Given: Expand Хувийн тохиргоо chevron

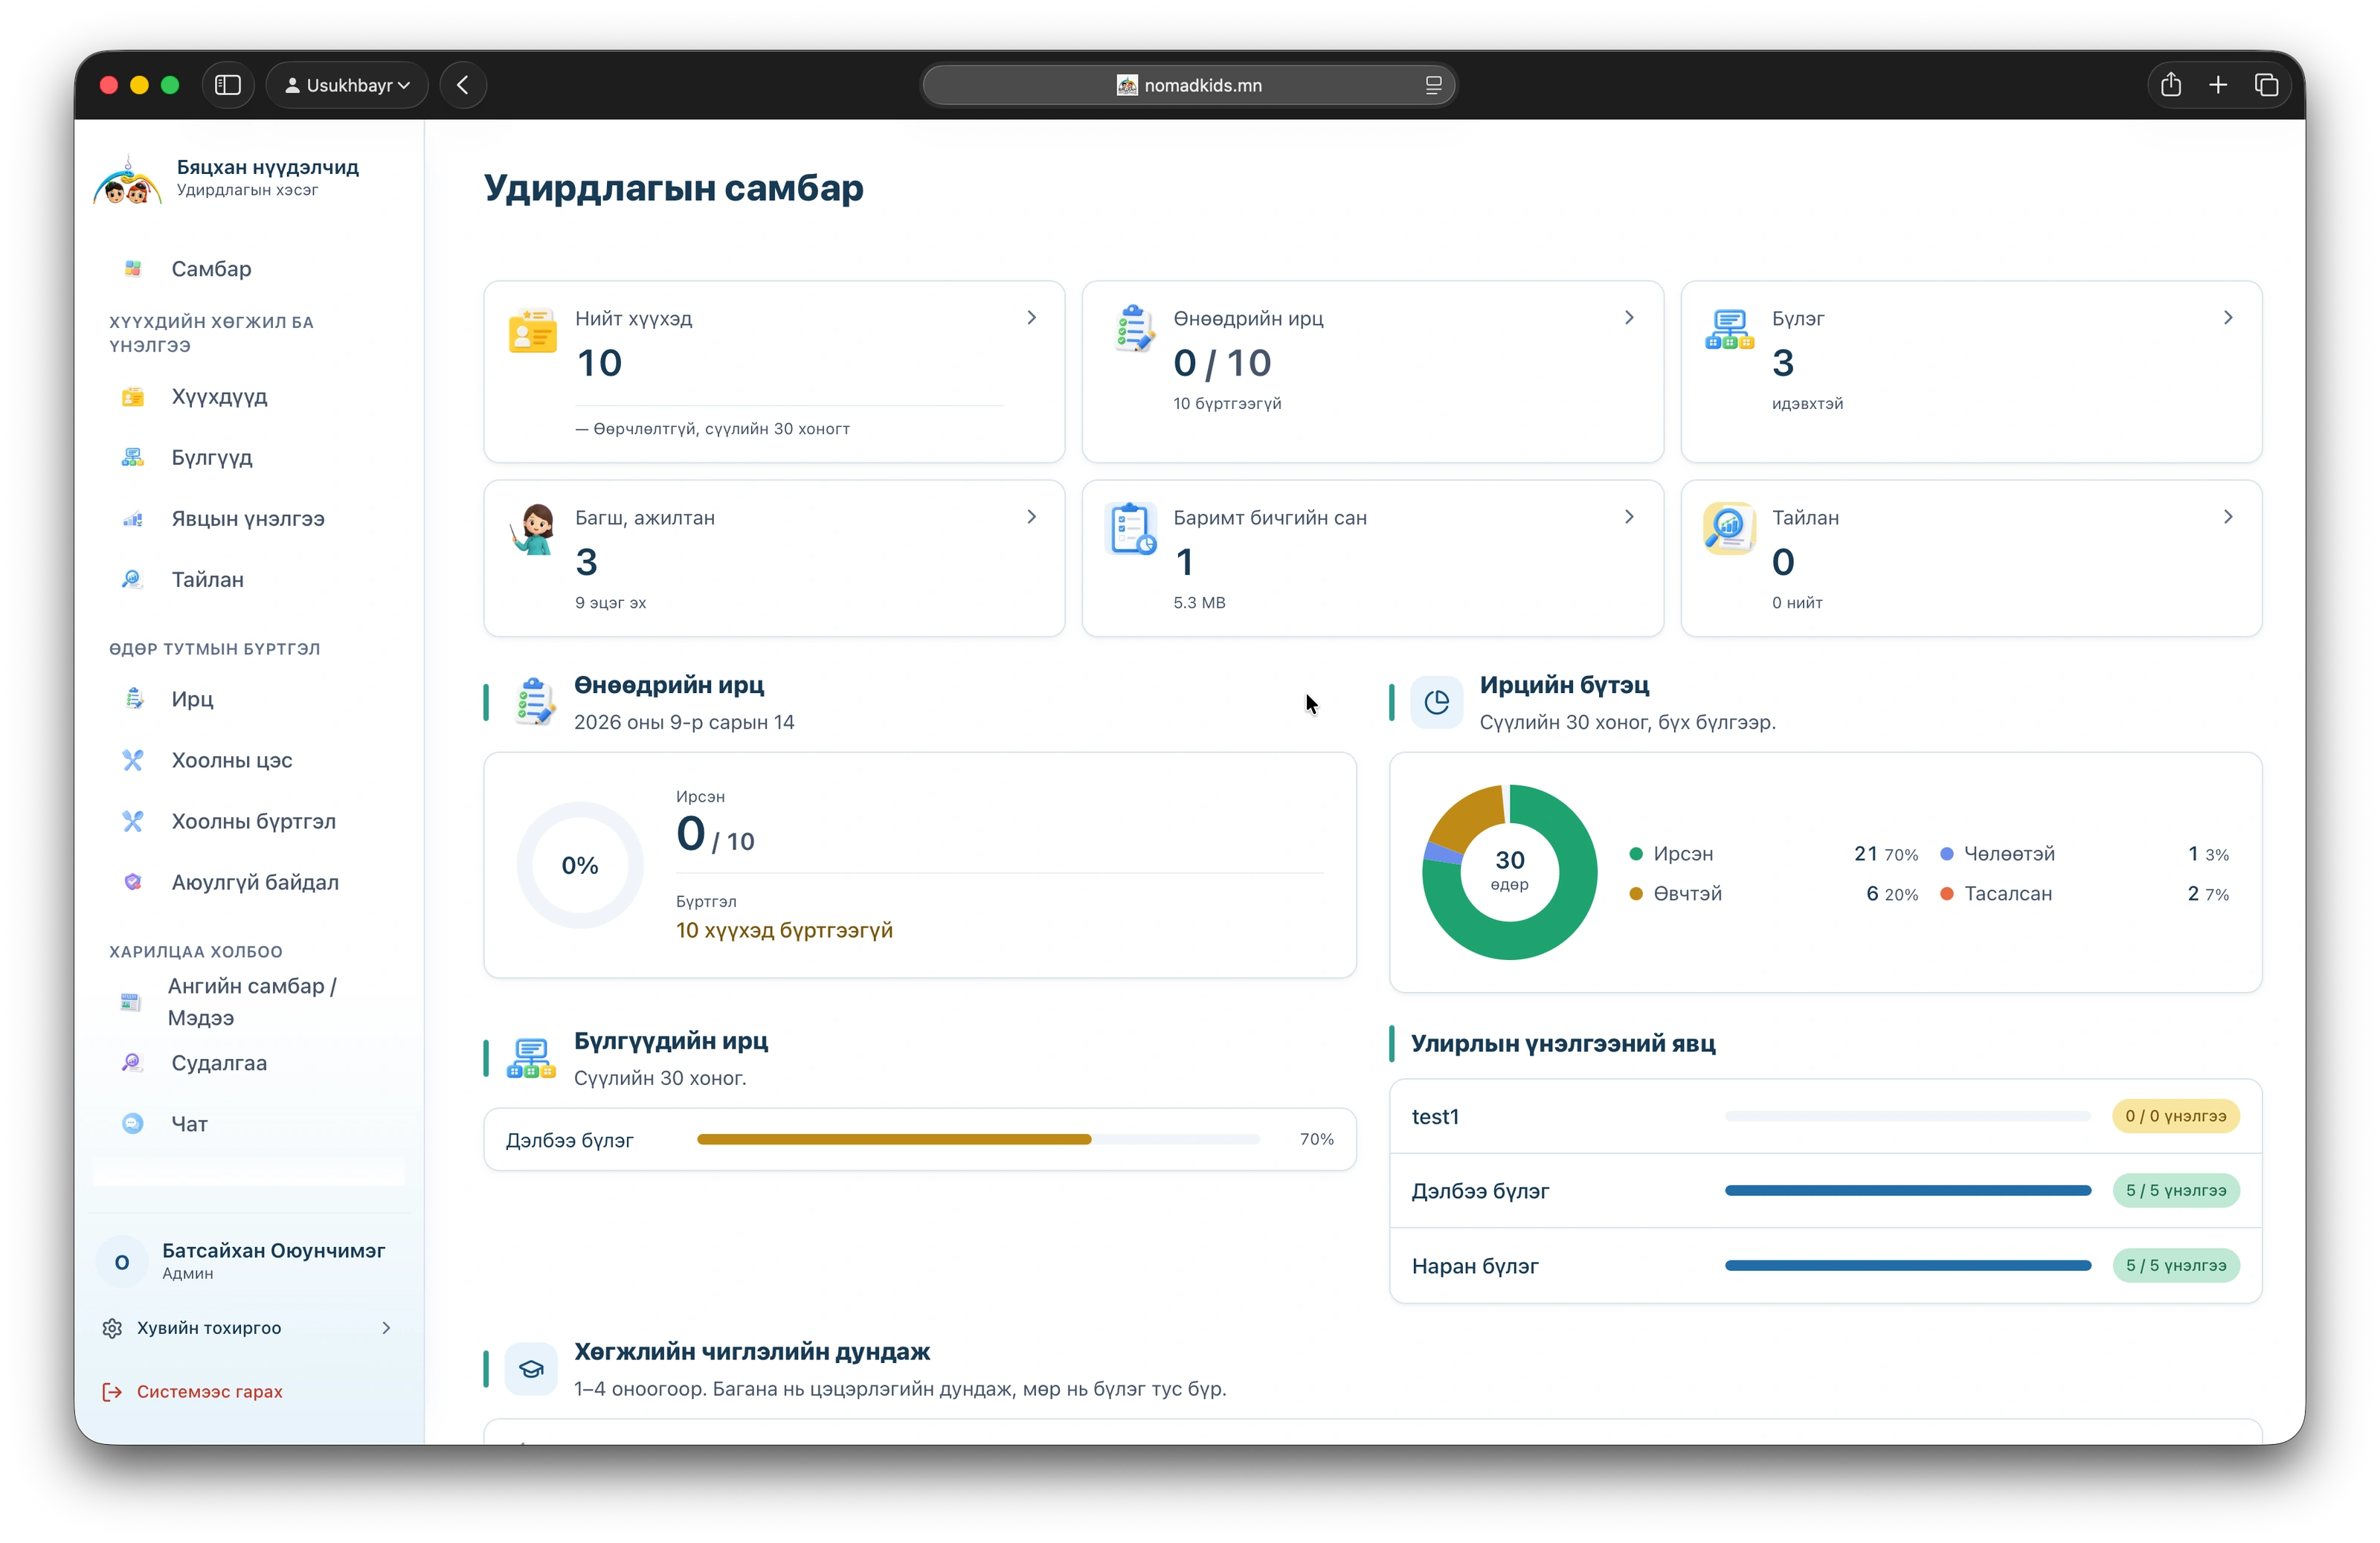Looking at the screenshot, I should (x=386, y=1328).
